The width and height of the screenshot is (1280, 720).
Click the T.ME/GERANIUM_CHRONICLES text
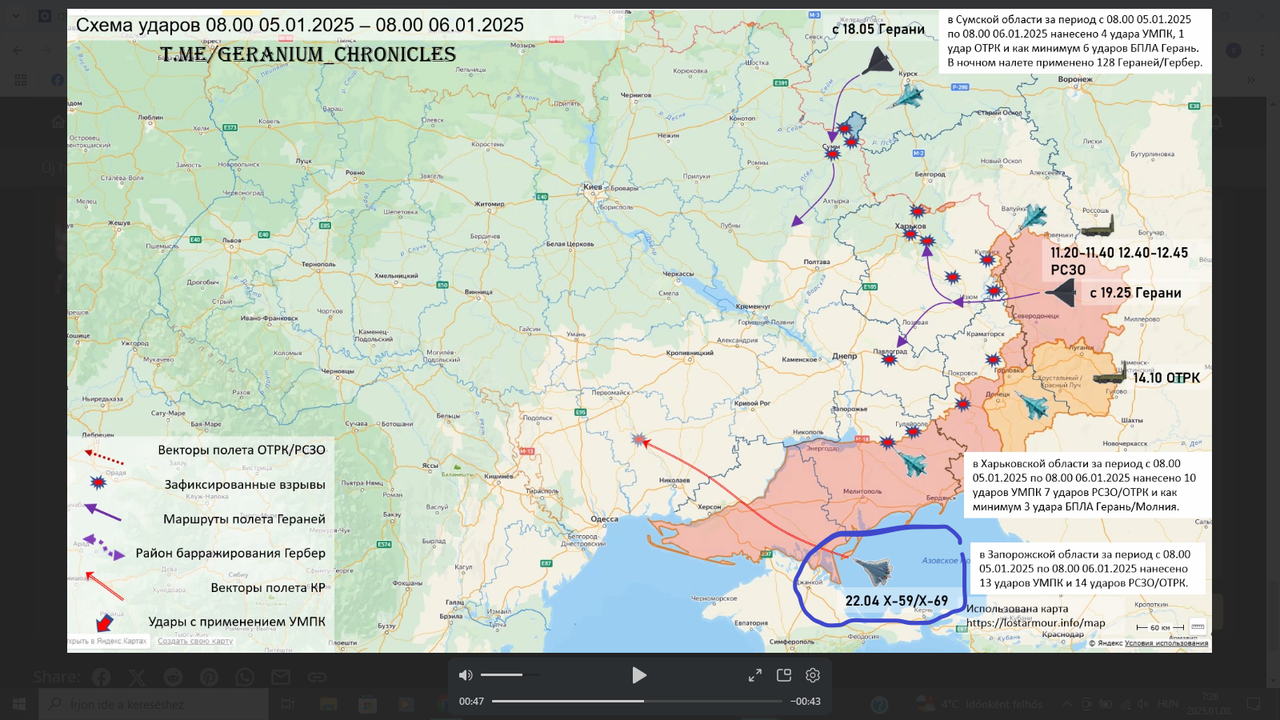[308, 55]
